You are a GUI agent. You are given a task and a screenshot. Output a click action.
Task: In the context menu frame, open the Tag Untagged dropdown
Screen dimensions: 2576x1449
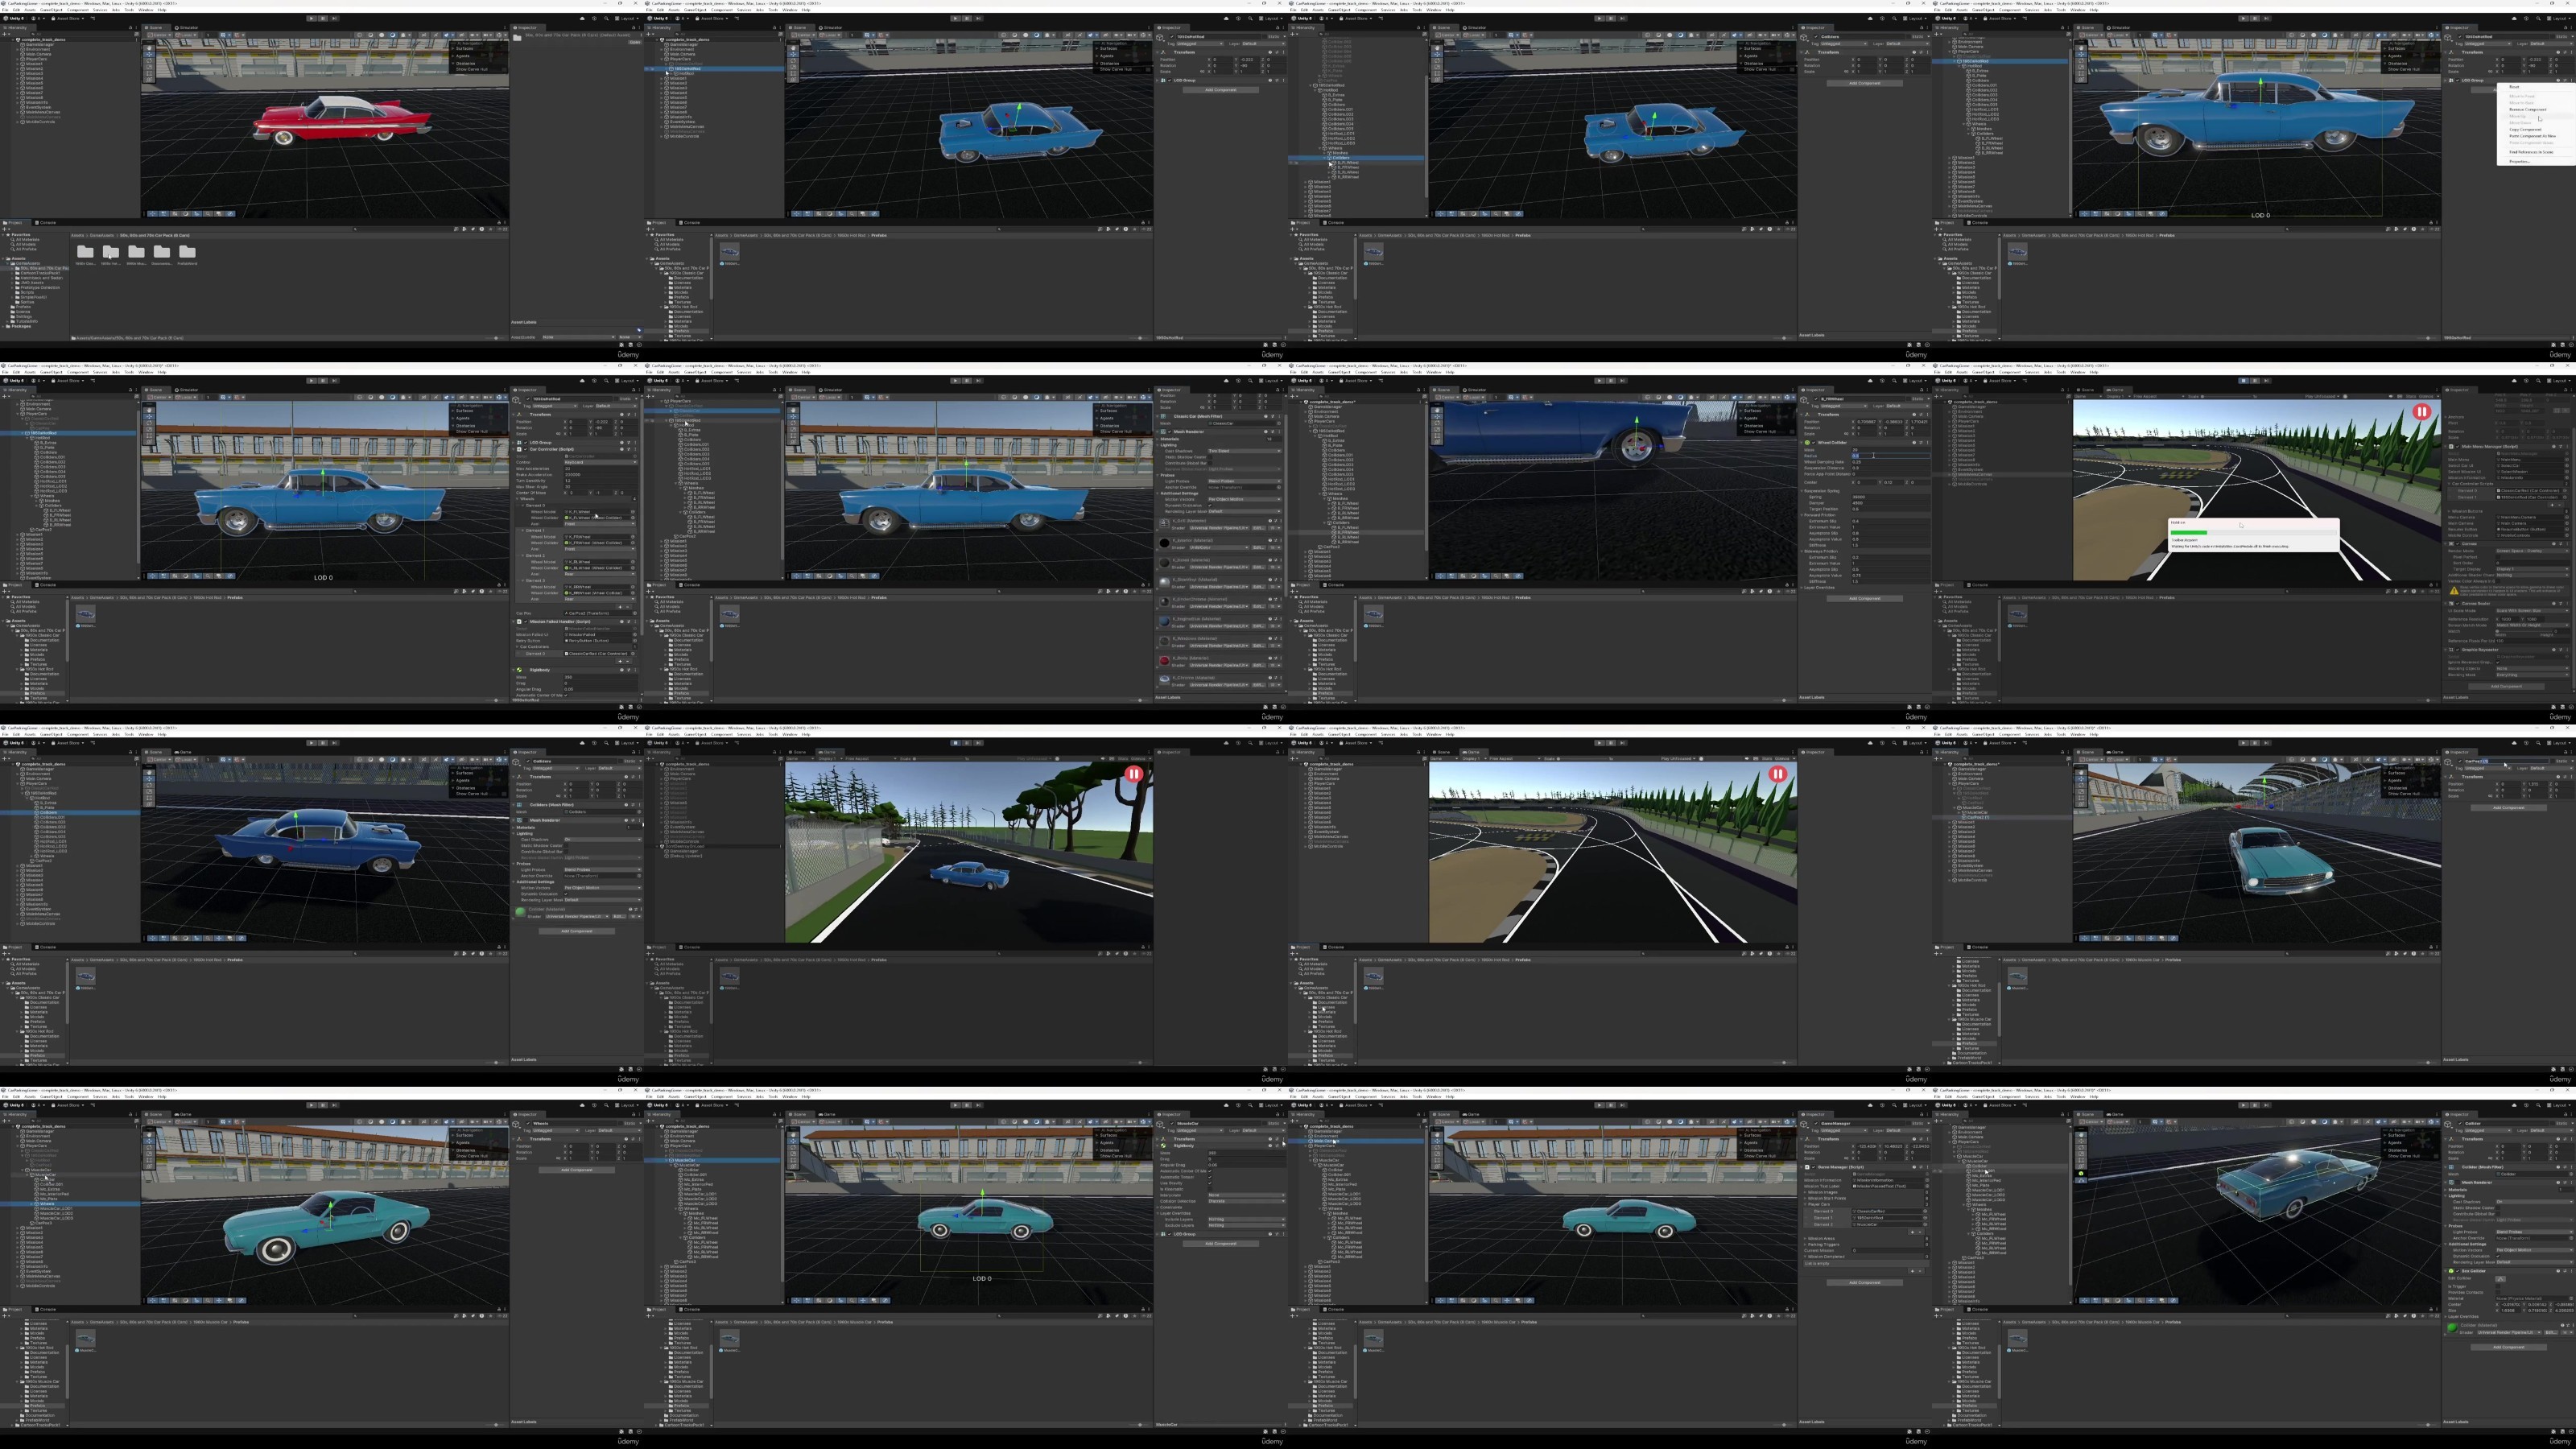coord(2489,44)
